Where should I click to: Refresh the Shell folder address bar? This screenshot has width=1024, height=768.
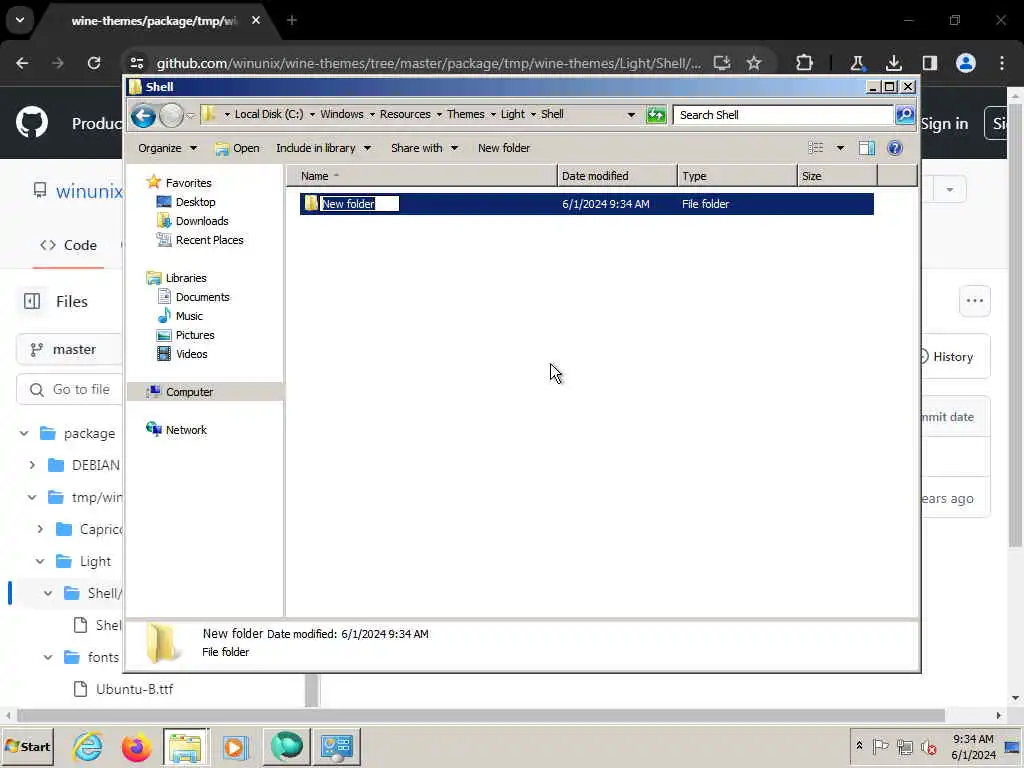(x=656, y=115)
